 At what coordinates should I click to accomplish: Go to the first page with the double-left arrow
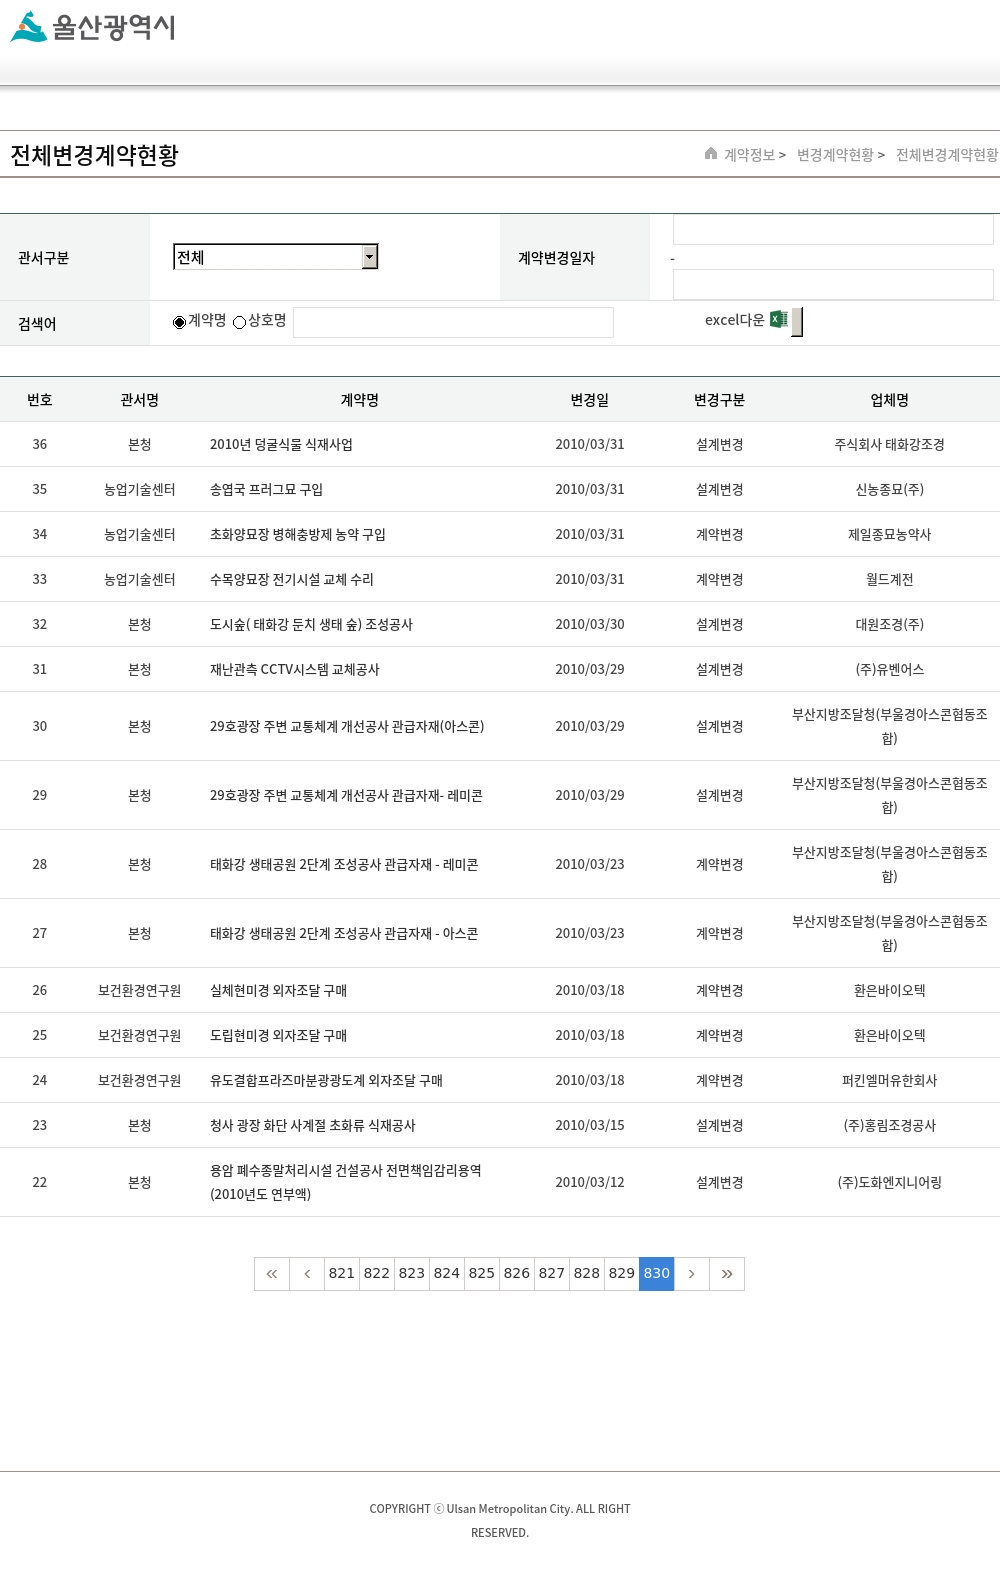tap(272, 1274)
